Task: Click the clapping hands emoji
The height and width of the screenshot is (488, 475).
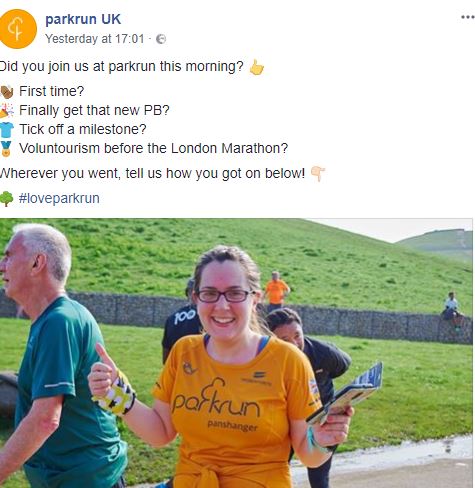Action: [x=7, y=92]
